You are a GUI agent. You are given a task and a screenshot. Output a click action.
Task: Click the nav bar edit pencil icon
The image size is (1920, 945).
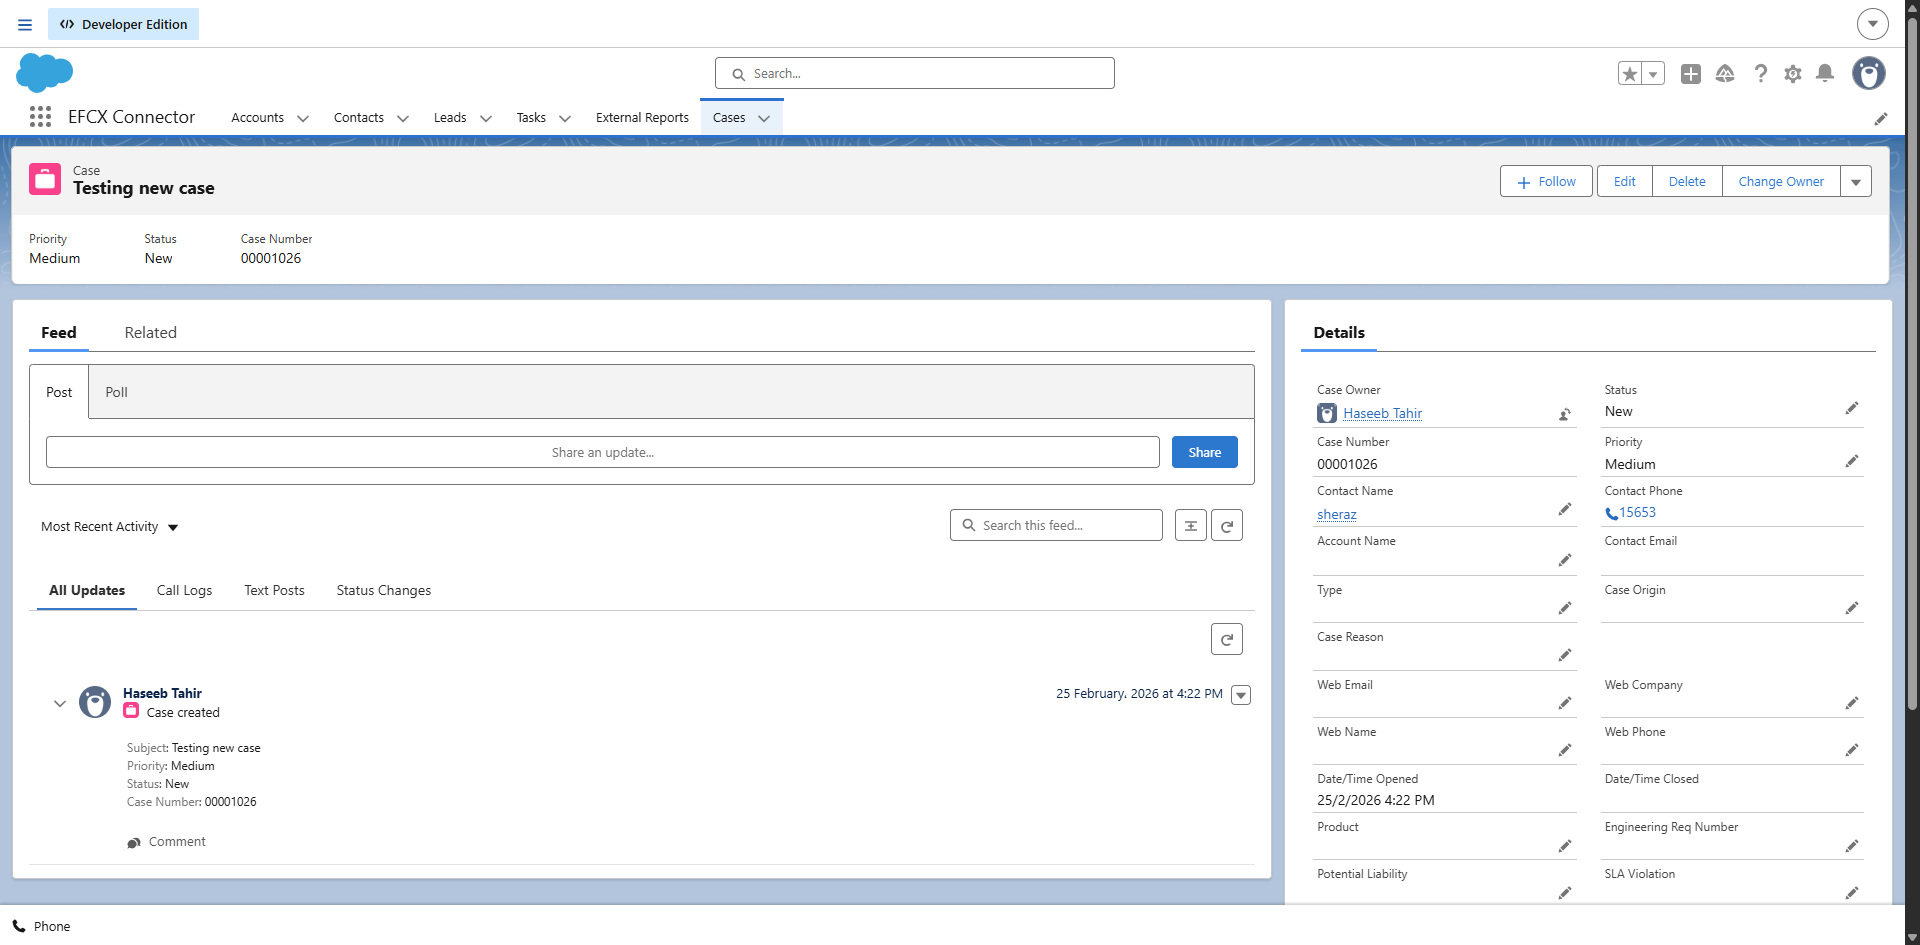(x=1881, y=118)
